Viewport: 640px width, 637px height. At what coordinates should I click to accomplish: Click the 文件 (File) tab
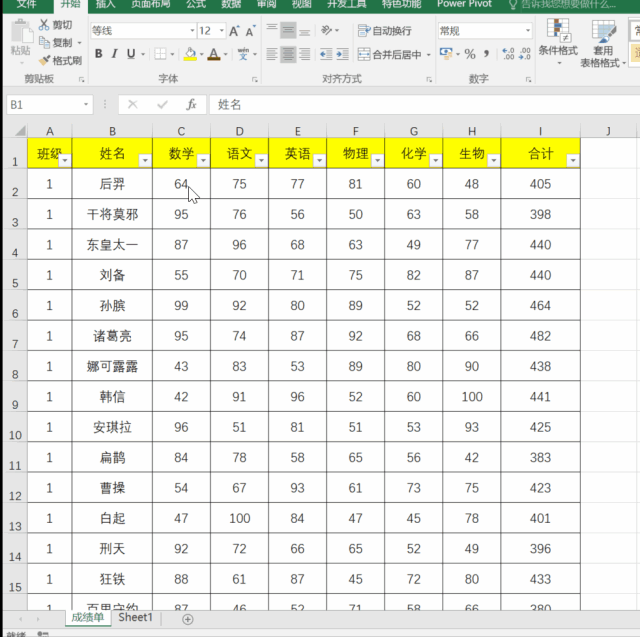click(27, 4)
